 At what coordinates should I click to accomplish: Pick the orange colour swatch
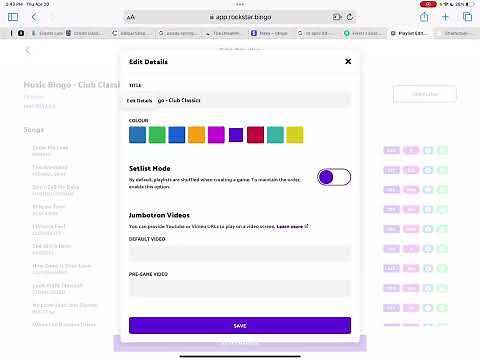pyautogui.click(x=196, y=135)
